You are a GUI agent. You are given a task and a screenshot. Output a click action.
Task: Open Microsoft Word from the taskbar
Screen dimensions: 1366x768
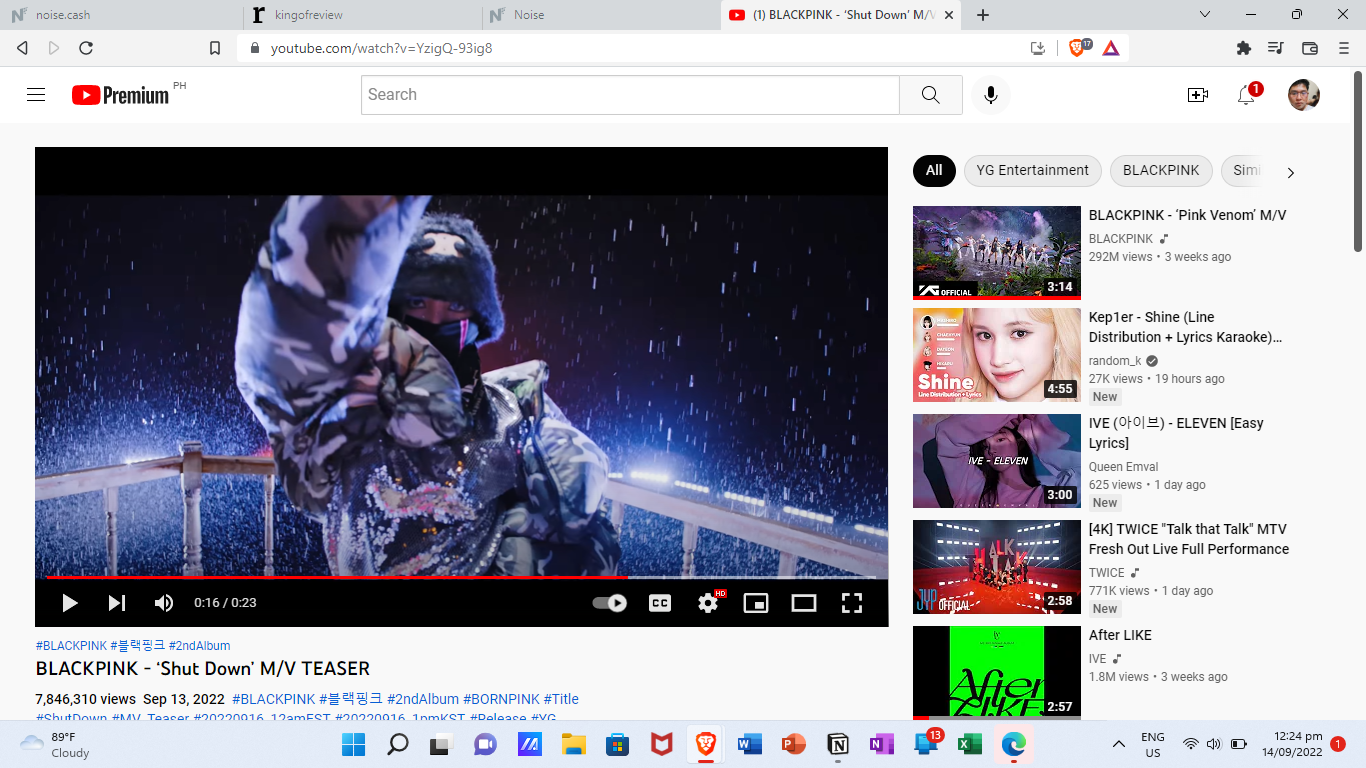tap(750, 744)
